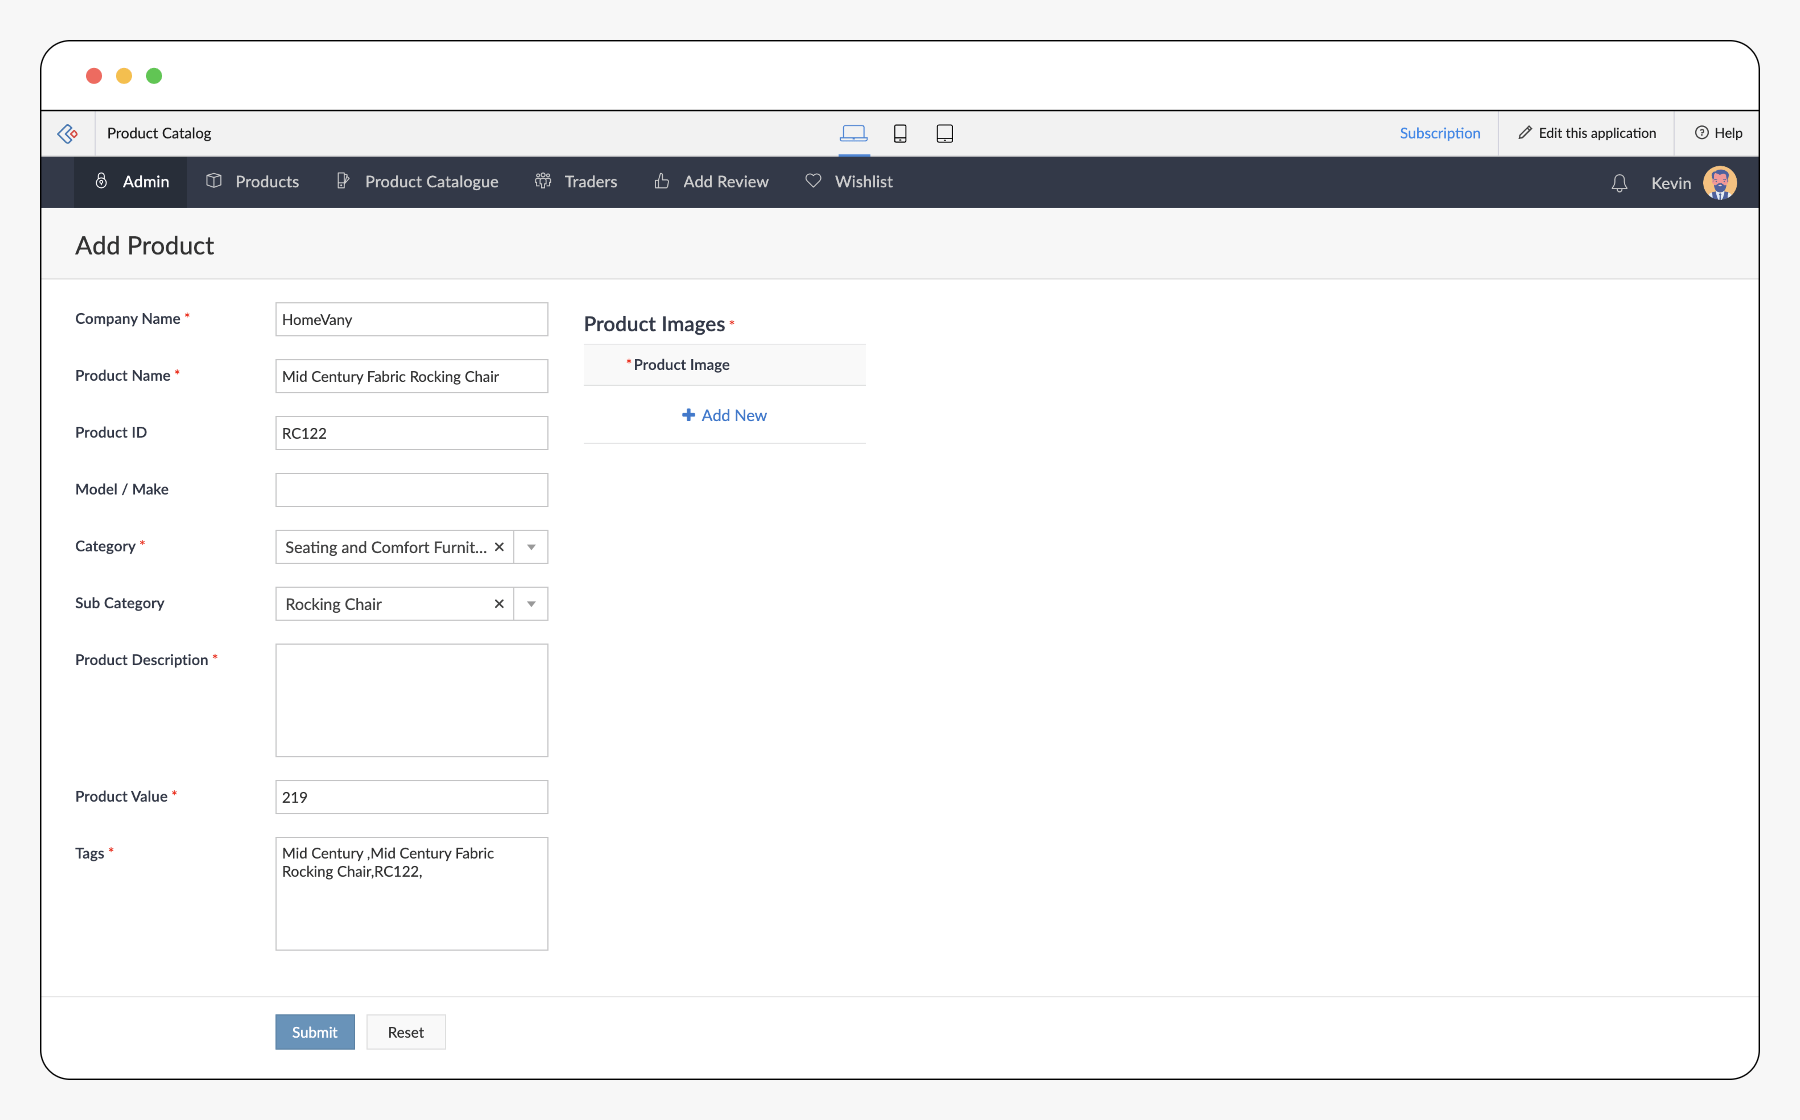Click the Zoho Creator logo icon
The width and height of the screenshot is (1800, 1120).
tap(68, 133)
